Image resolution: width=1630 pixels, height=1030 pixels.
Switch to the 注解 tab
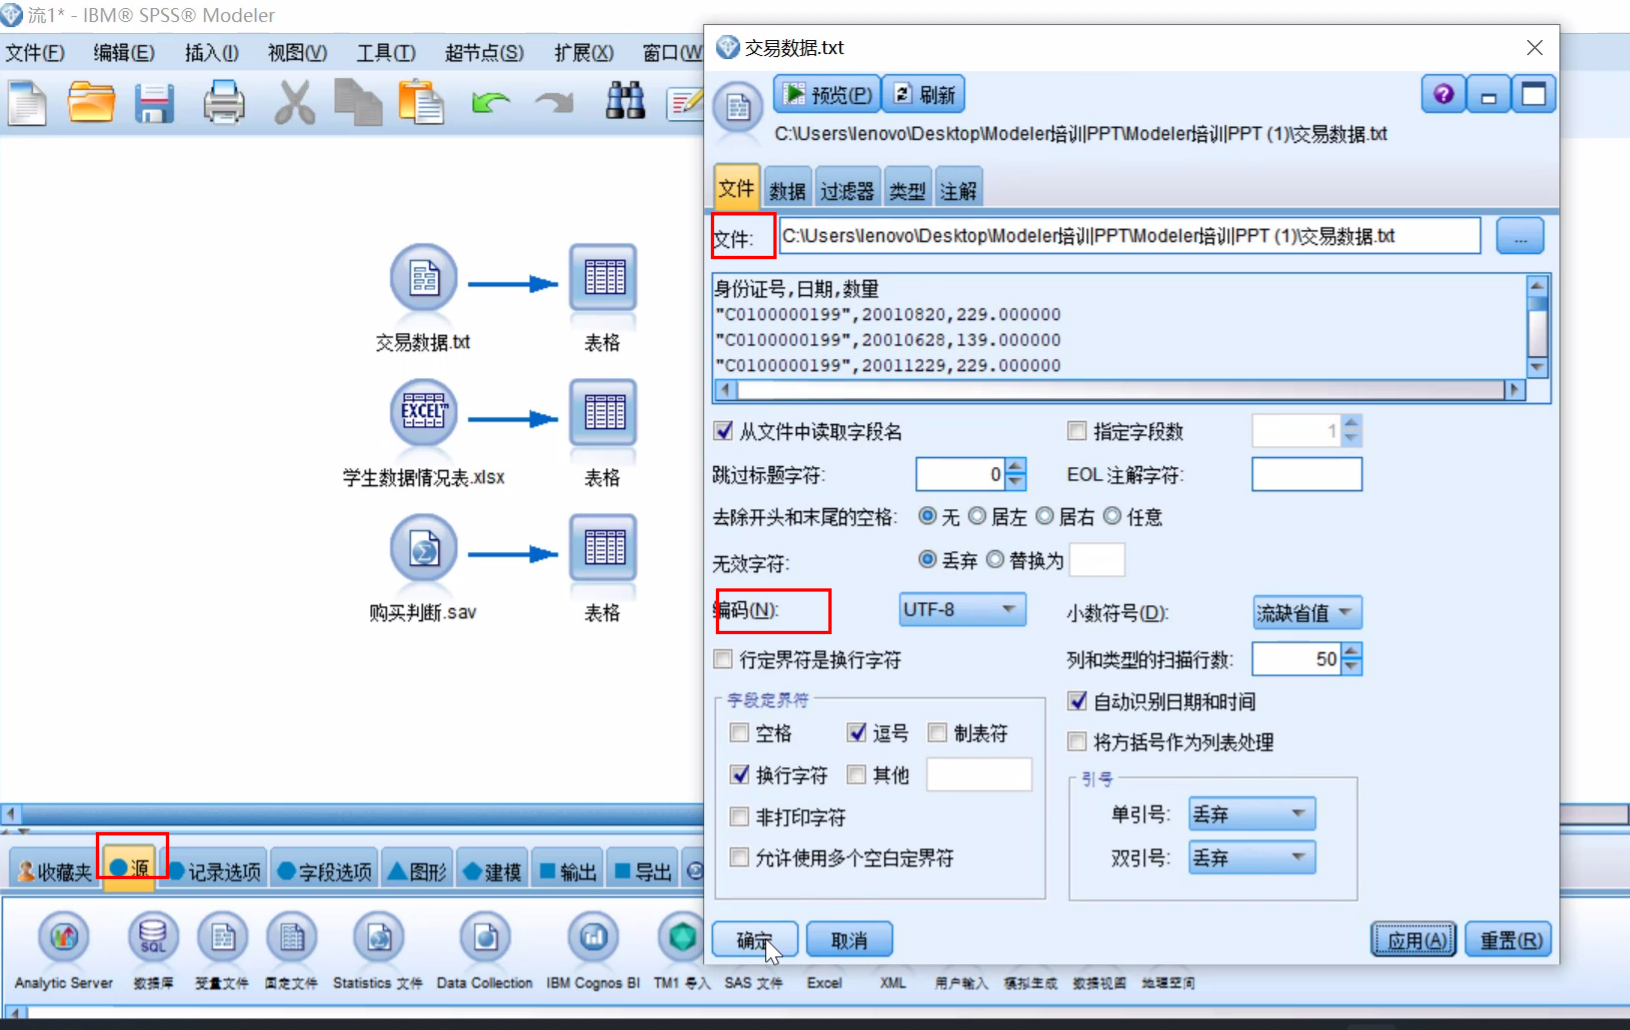click(958, 190)
